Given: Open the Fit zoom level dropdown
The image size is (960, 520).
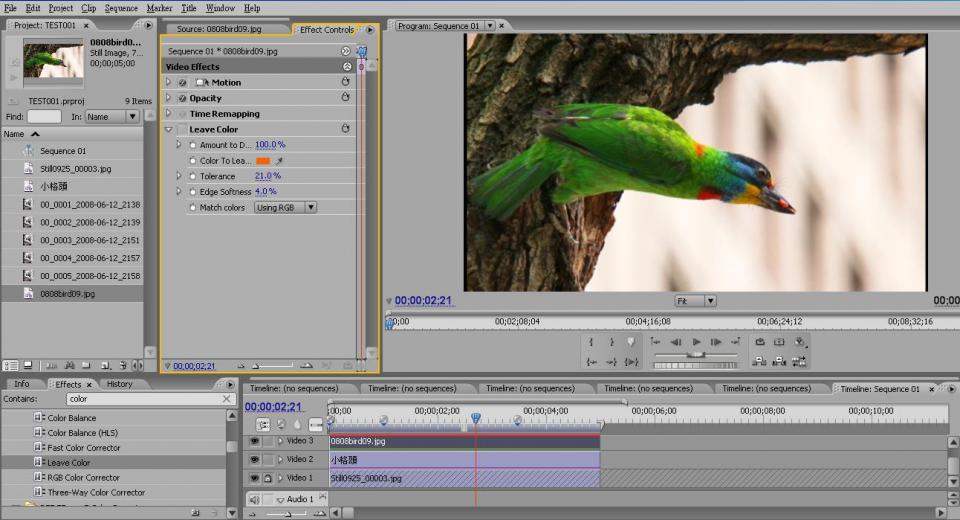Looking at the screenshot, I should pyautogui.click(x=696, y=301).
